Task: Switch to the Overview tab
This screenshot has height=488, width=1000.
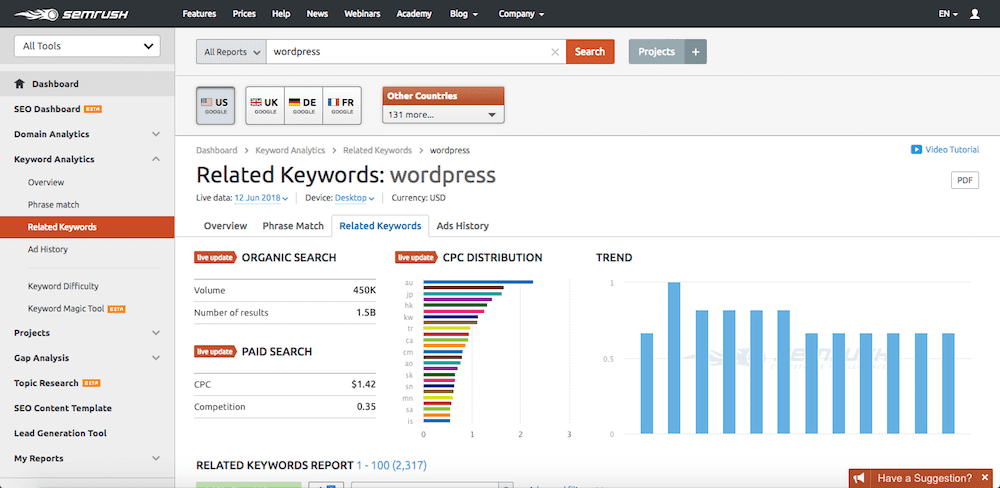Action: [x=225, y=226]
